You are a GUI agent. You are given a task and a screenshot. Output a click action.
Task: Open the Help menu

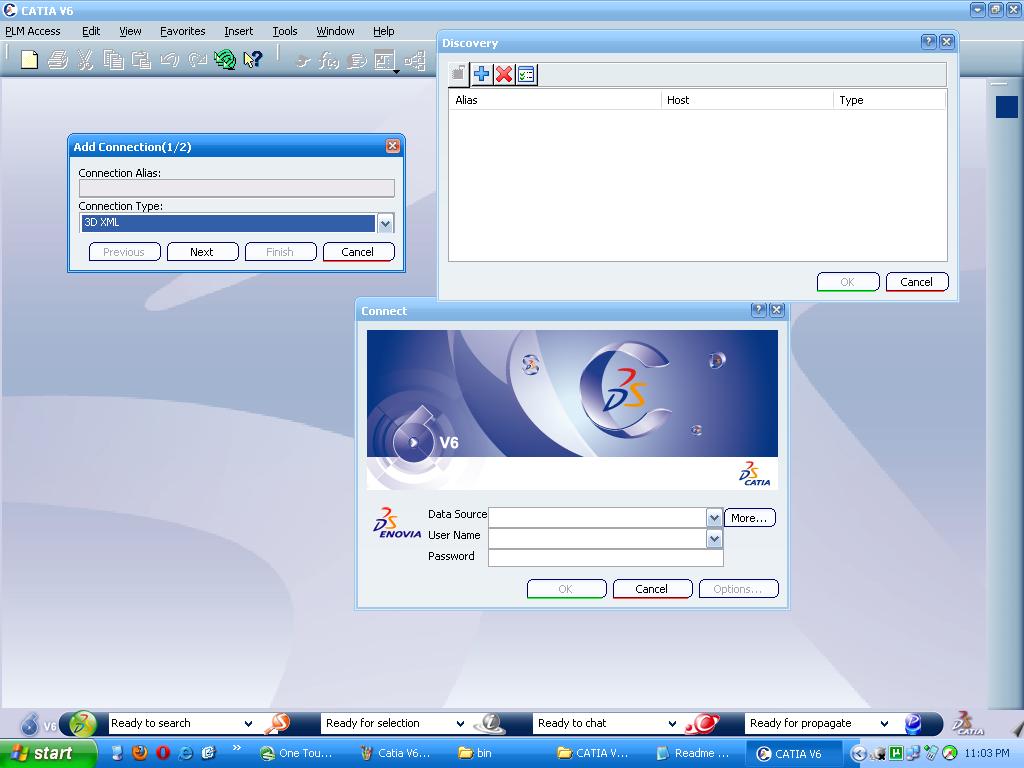pos(383,31)
